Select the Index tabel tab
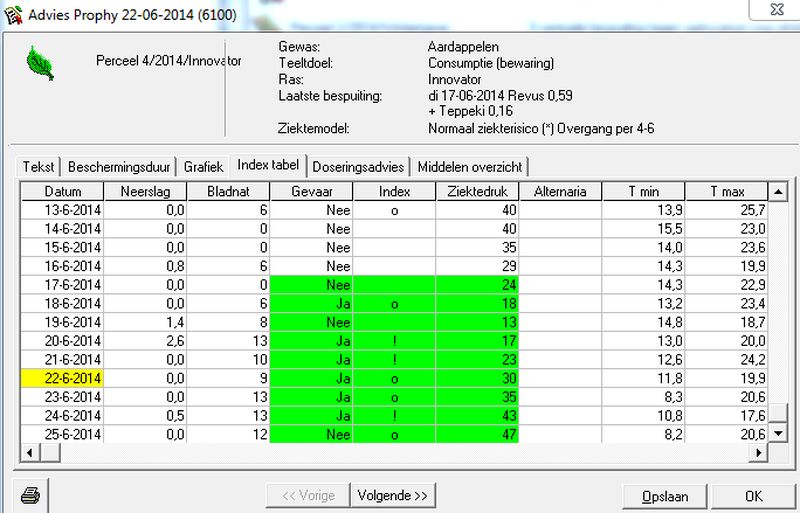The height and width of the screenshot is (513, 800). click(x=268, y=165)
